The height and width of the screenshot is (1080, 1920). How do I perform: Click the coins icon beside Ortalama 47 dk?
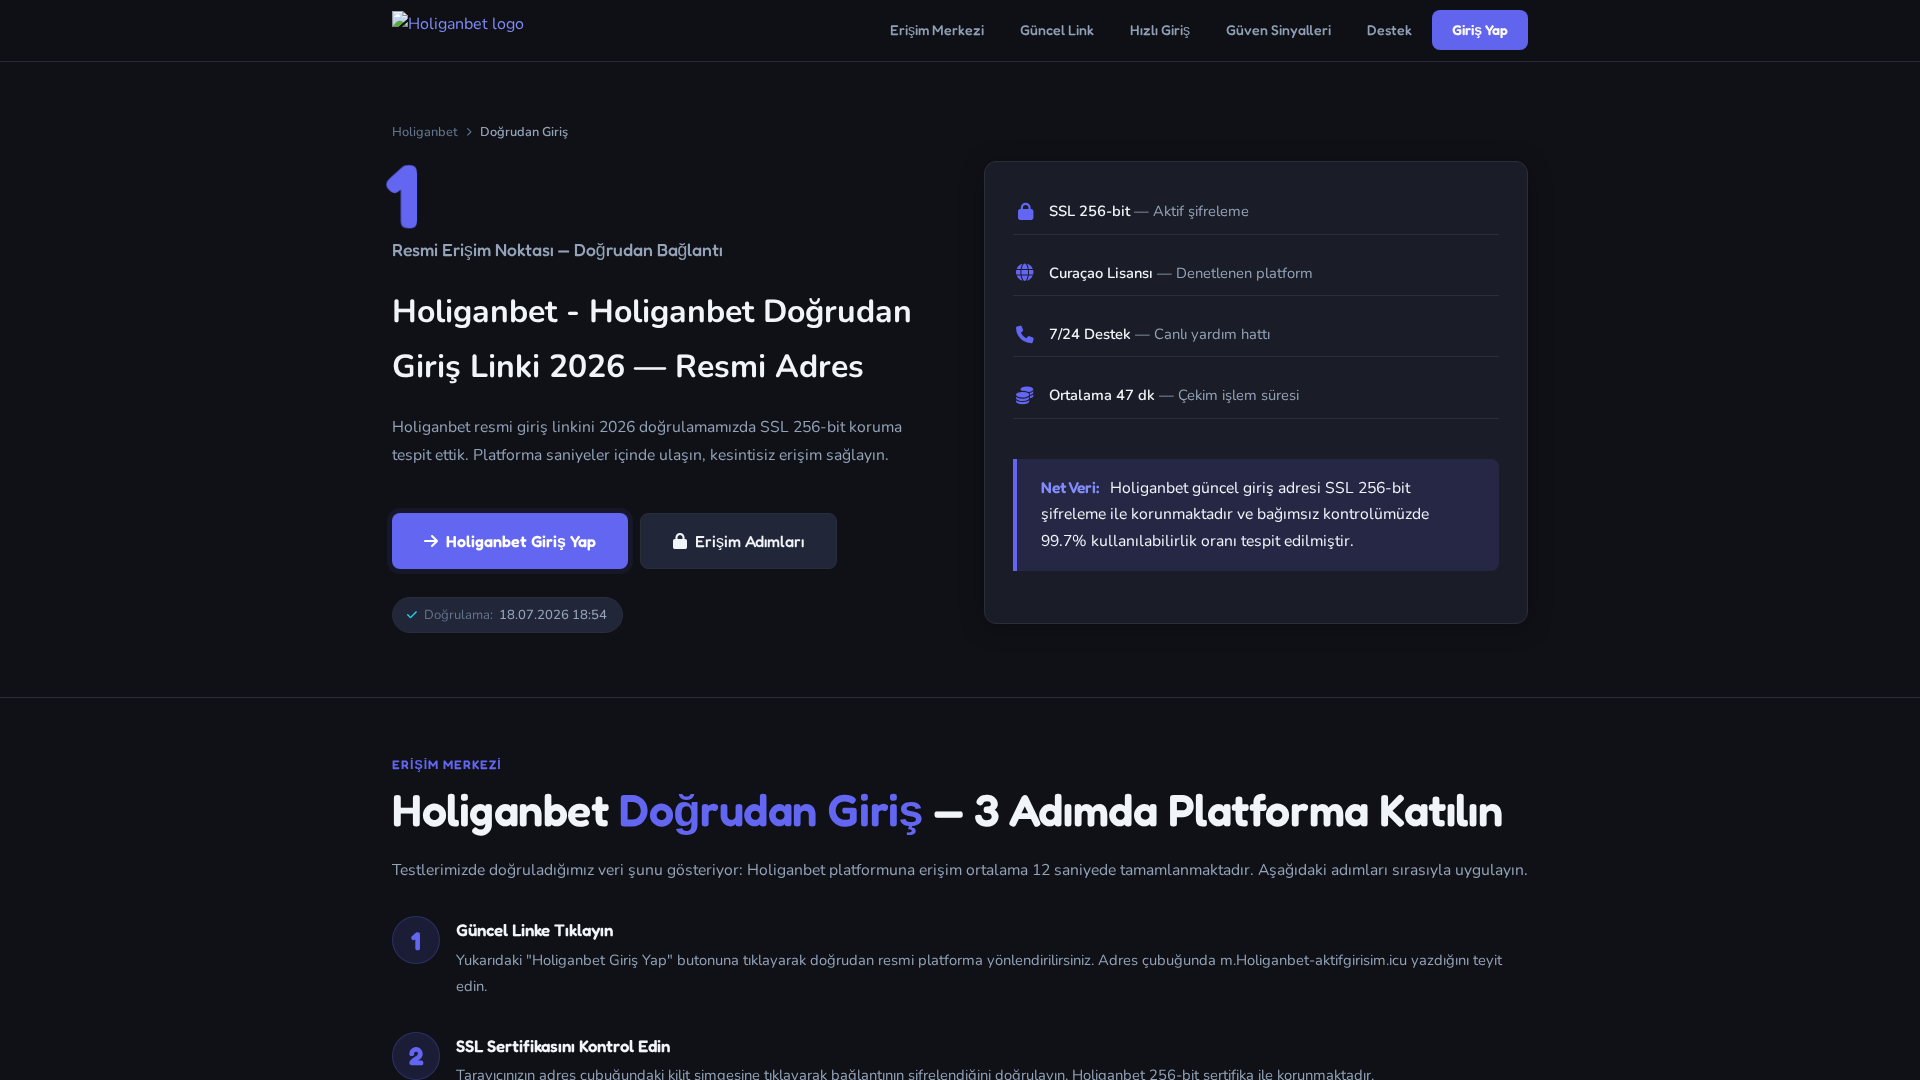click(x=1025, y=395)
